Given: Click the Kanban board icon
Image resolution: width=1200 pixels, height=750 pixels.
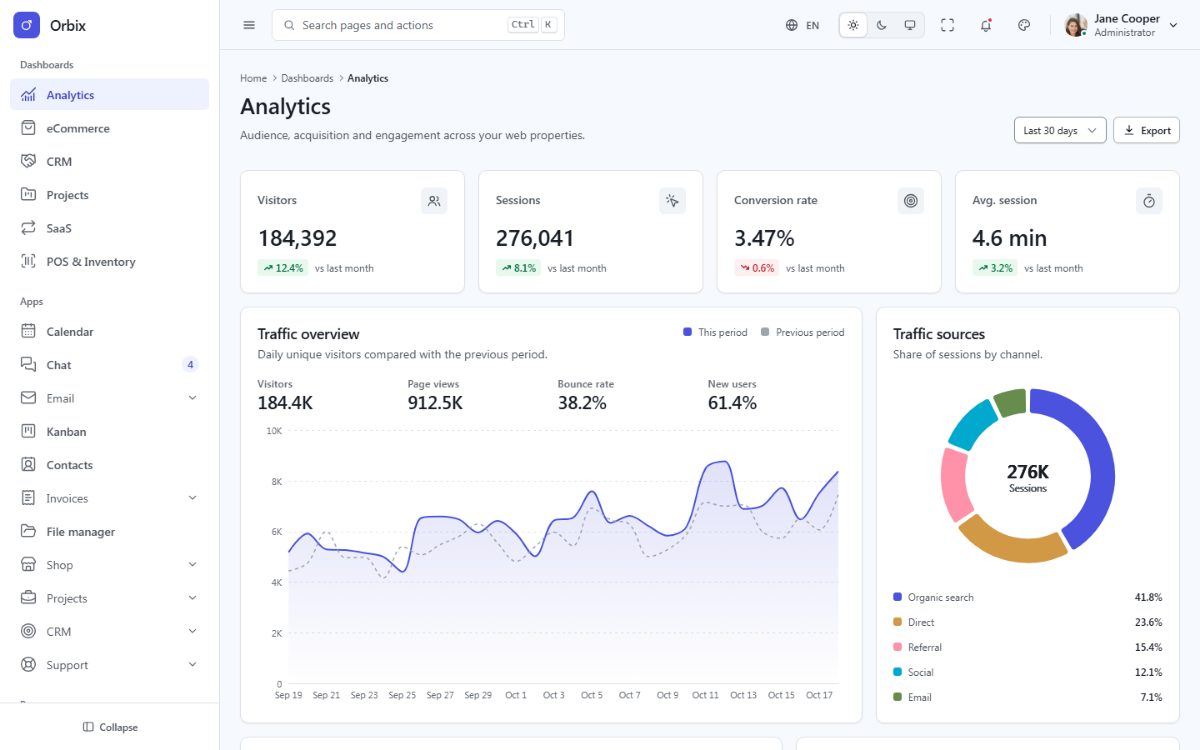Looking at the screenshot, I should [28, 431].
